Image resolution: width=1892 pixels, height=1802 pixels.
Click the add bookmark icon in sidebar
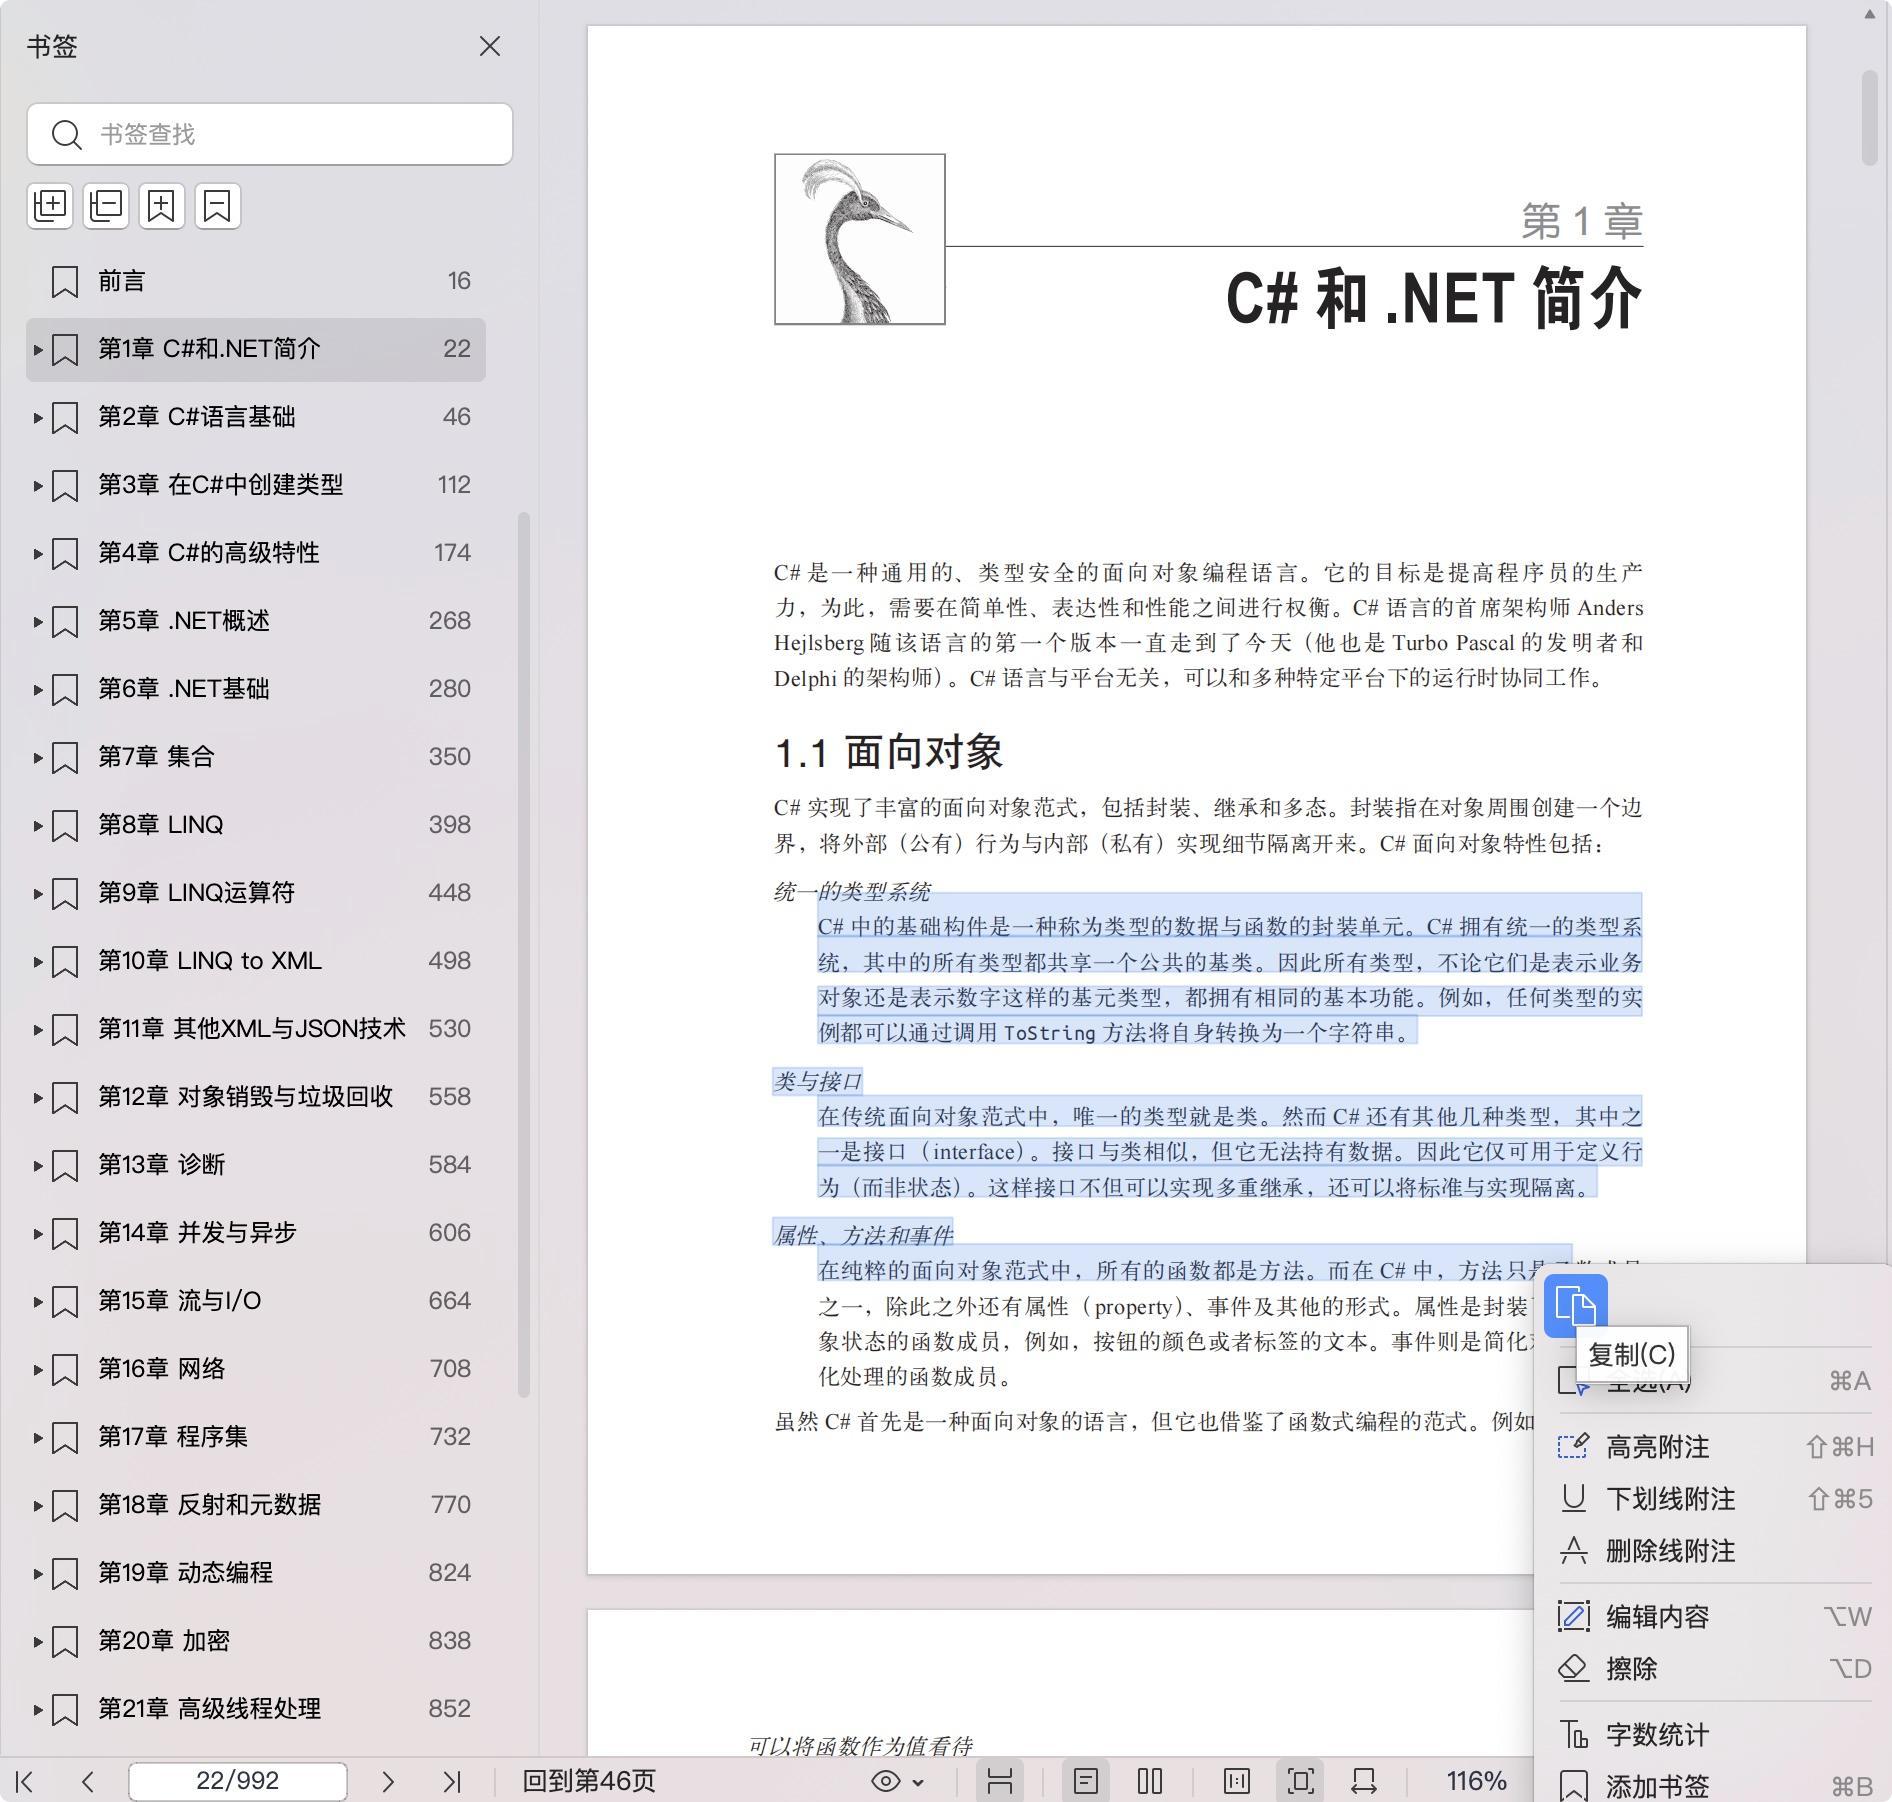[x=162, y=206]
